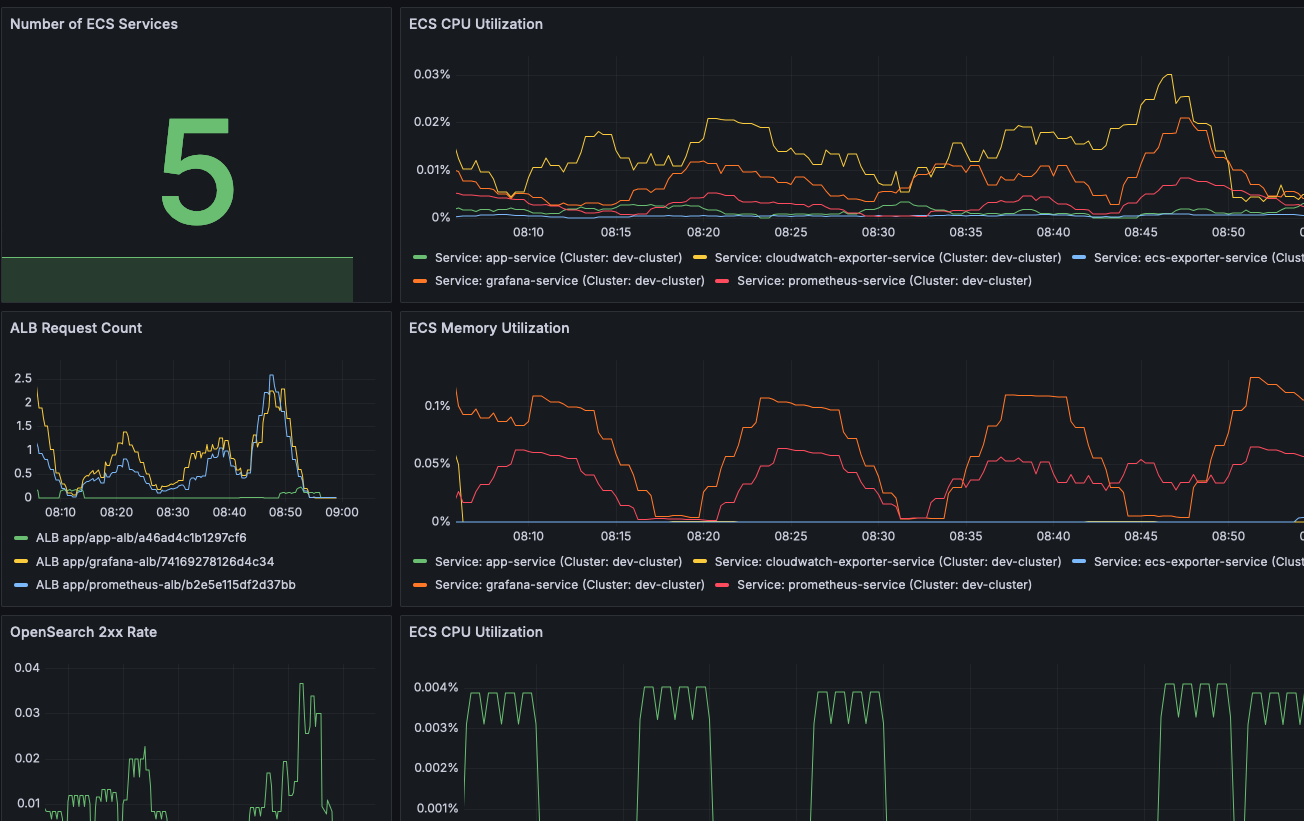This screenshot has width=1304, height=821.
Task: Change yellow cloudwatch-exporter color in CPU legend
Action: pyautogui.click(x=700, y=257)
